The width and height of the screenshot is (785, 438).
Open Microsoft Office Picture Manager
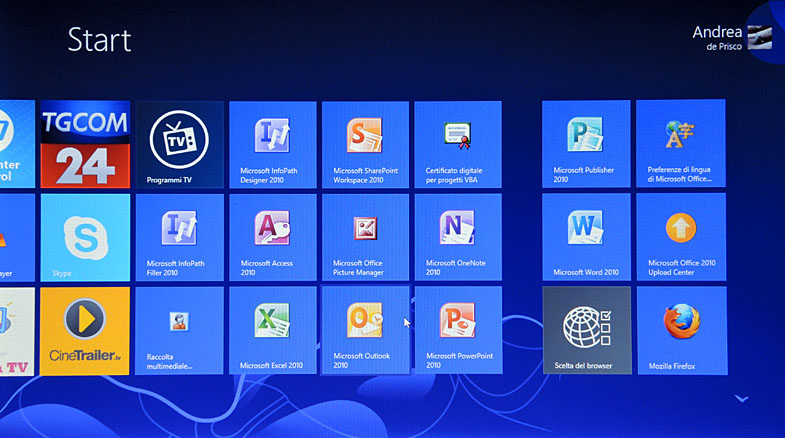click(365, 238)
